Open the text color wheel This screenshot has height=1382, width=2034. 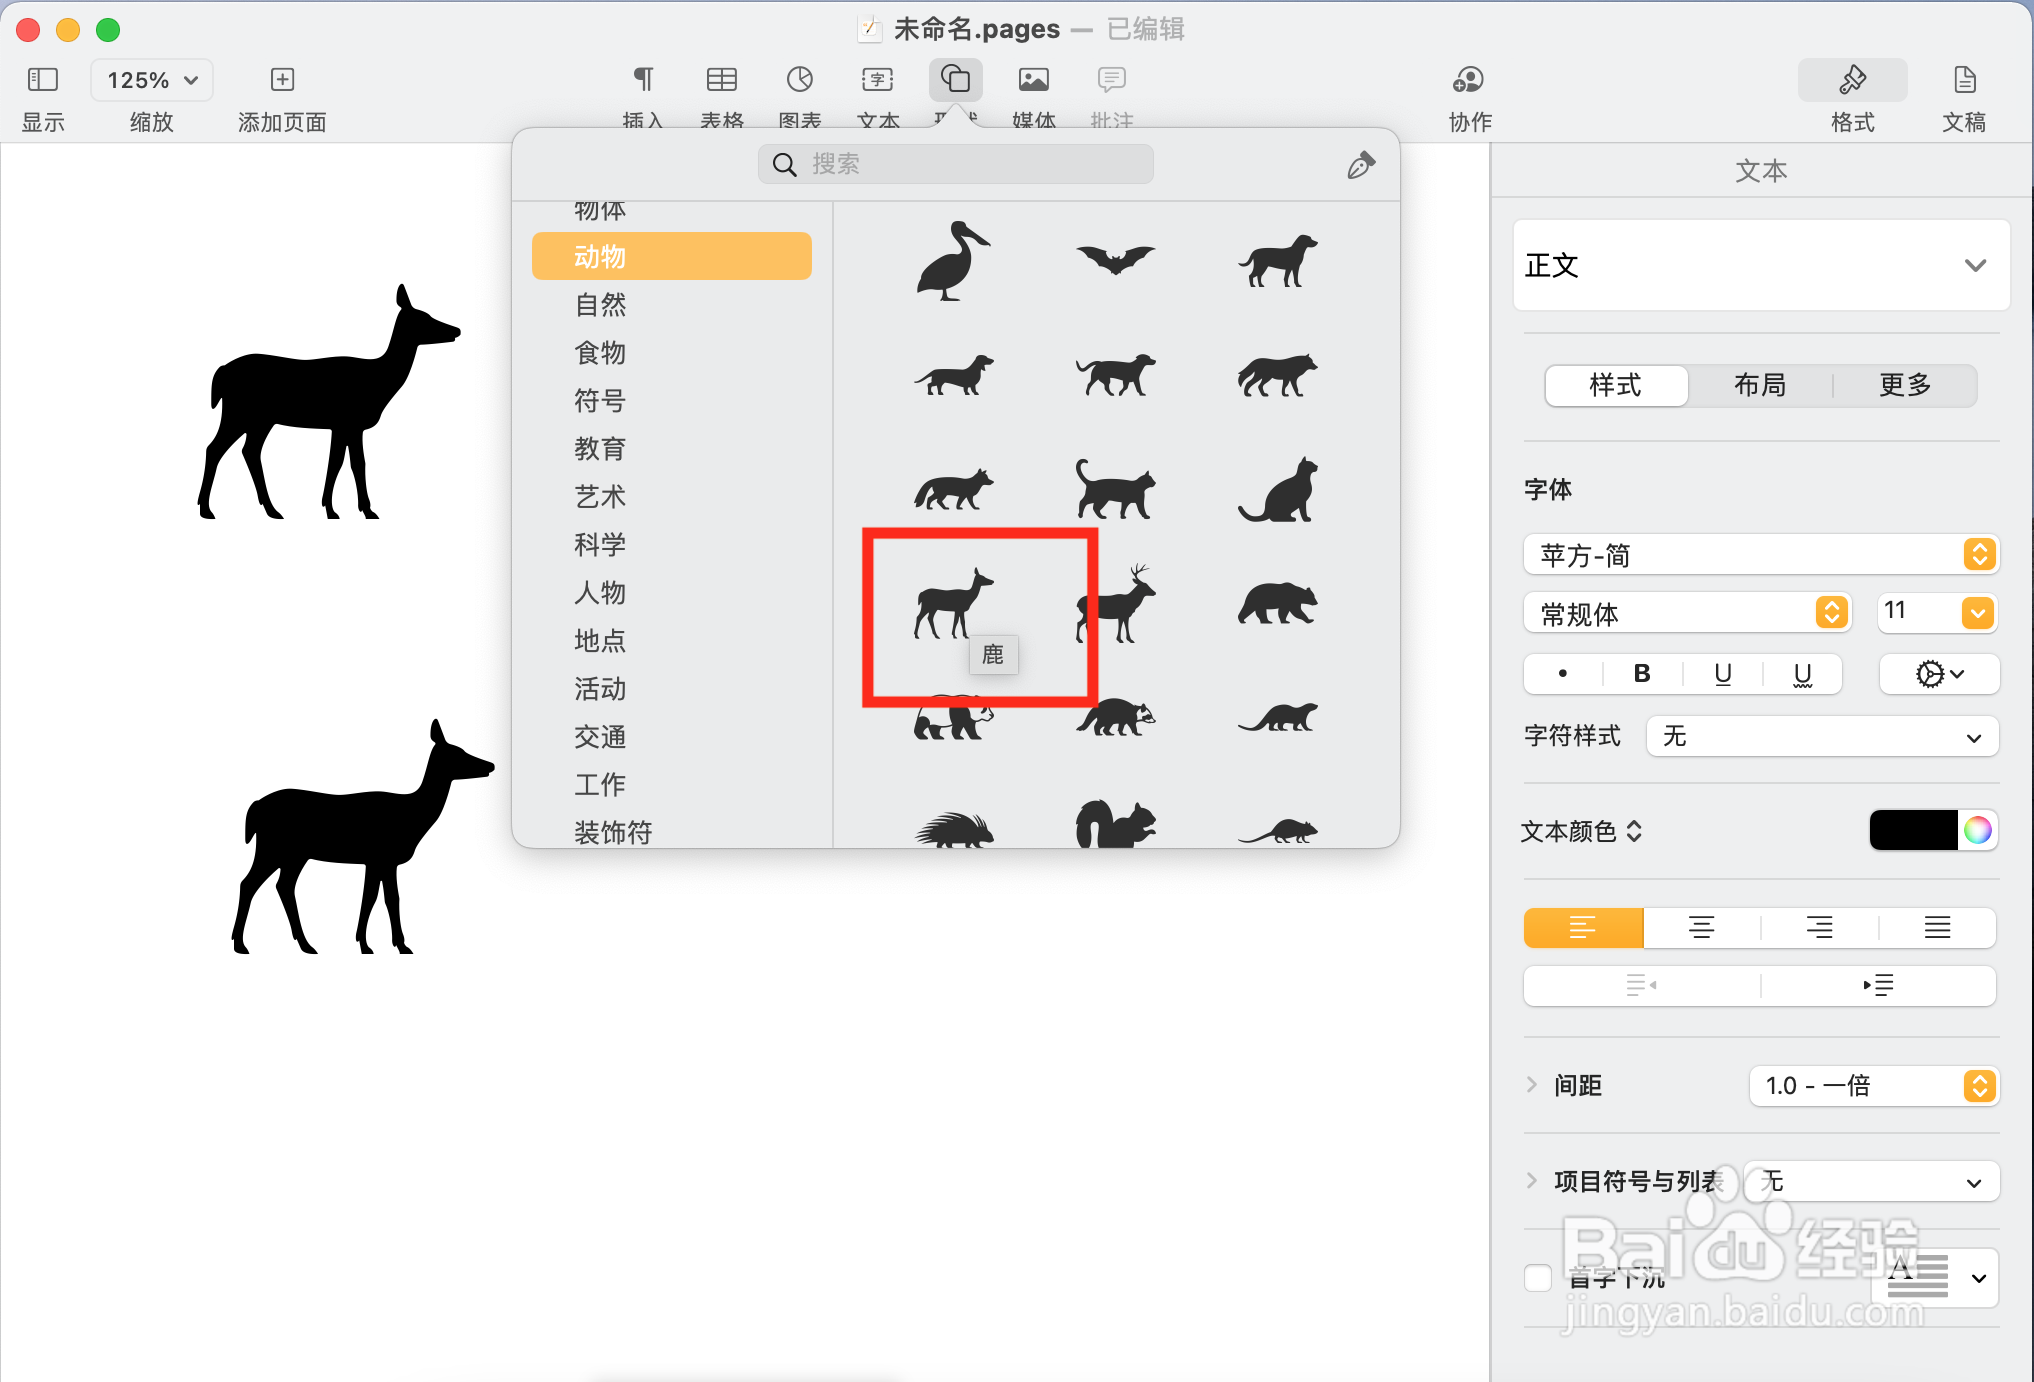pos(1977,830)
